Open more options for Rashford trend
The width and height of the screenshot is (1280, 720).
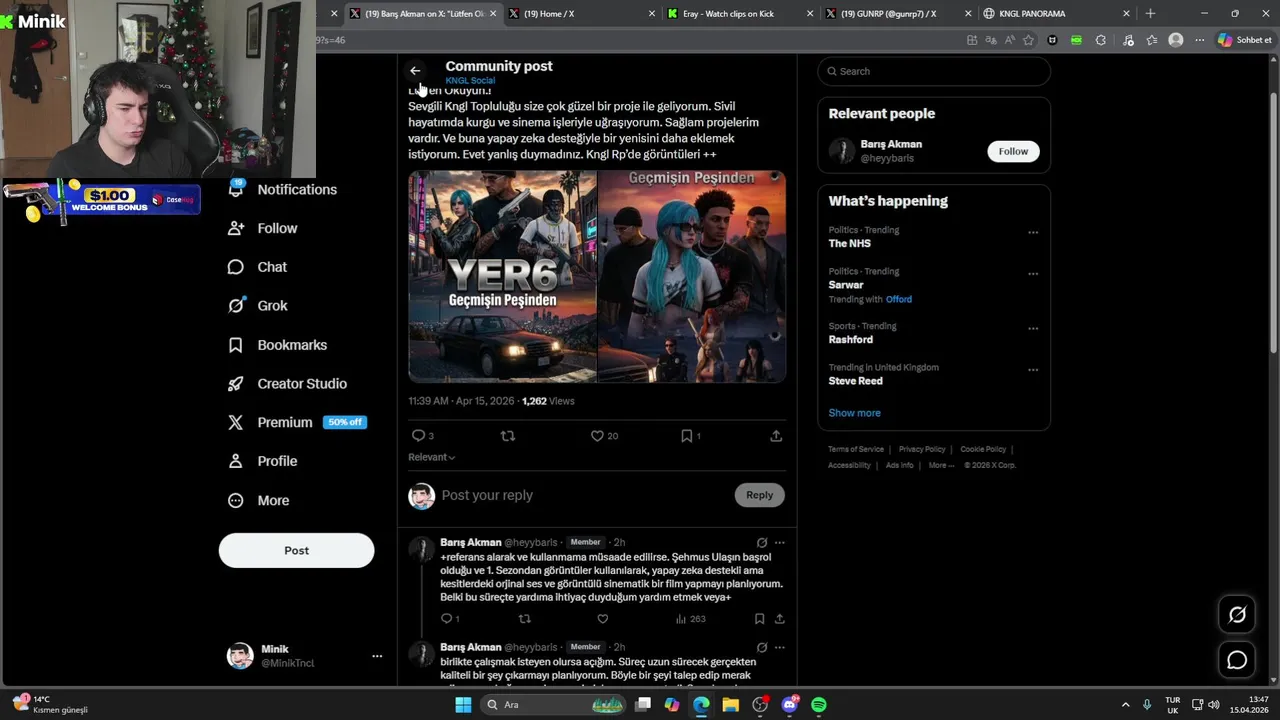point(1033,328)
